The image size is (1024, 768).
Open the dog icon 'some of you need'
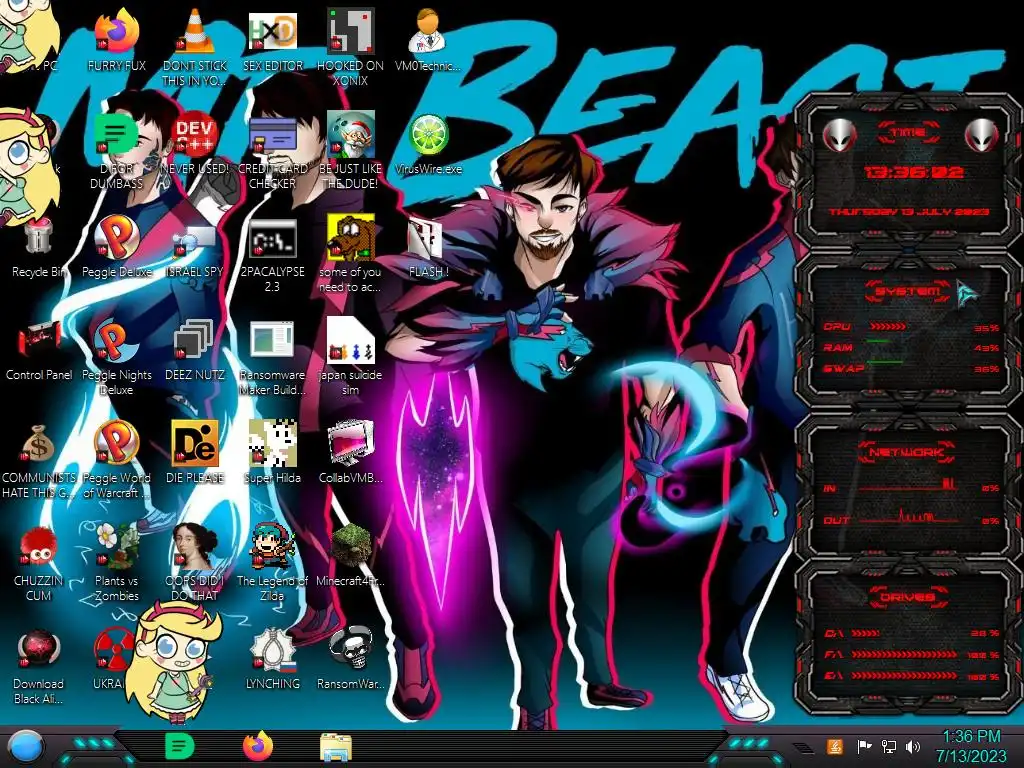click(350, 237)
